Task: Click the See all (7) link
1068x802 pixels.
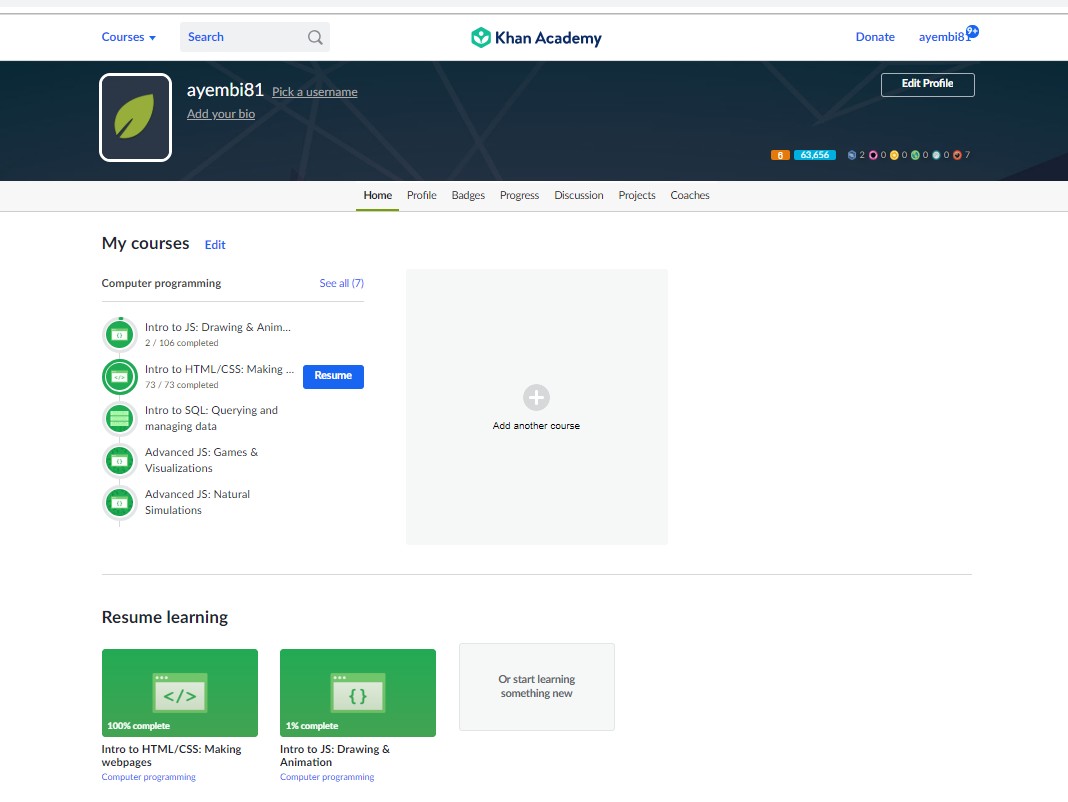Action: click(341, 283)
